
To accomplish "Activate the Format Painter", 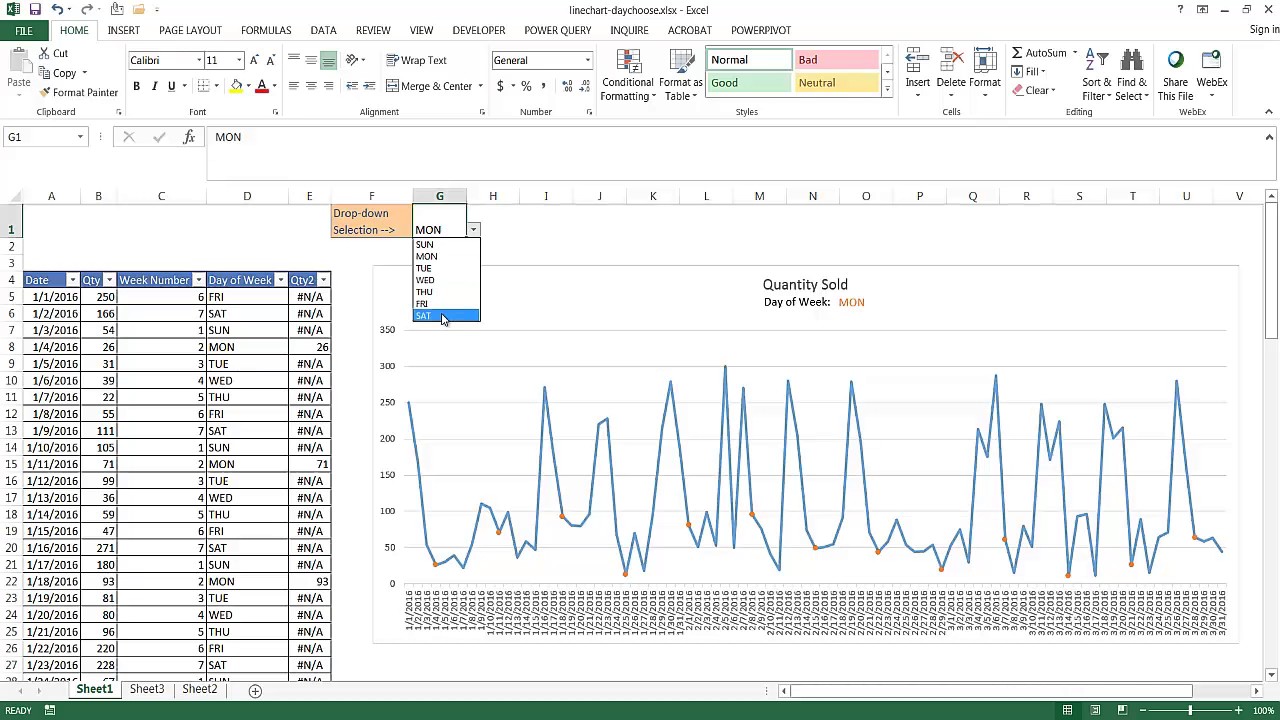I will [78, 92].
